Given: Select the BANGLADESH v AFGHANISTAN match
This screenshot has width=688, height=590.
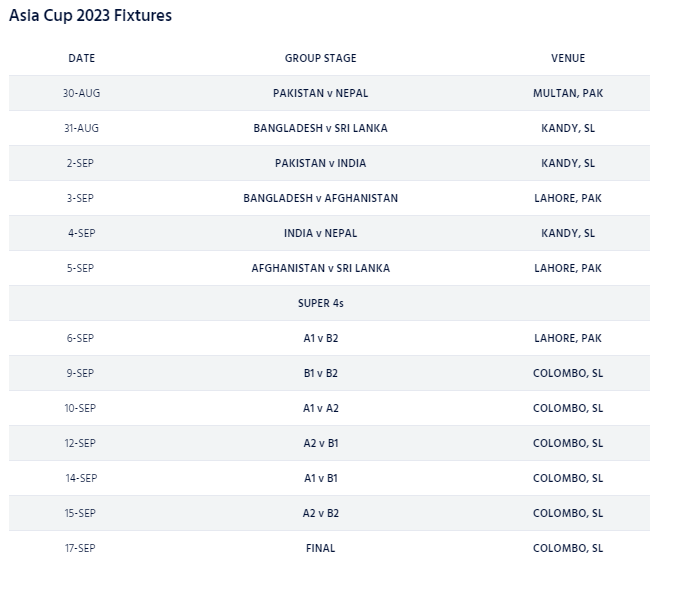Looking at the screenshot, I should [320, 198].
